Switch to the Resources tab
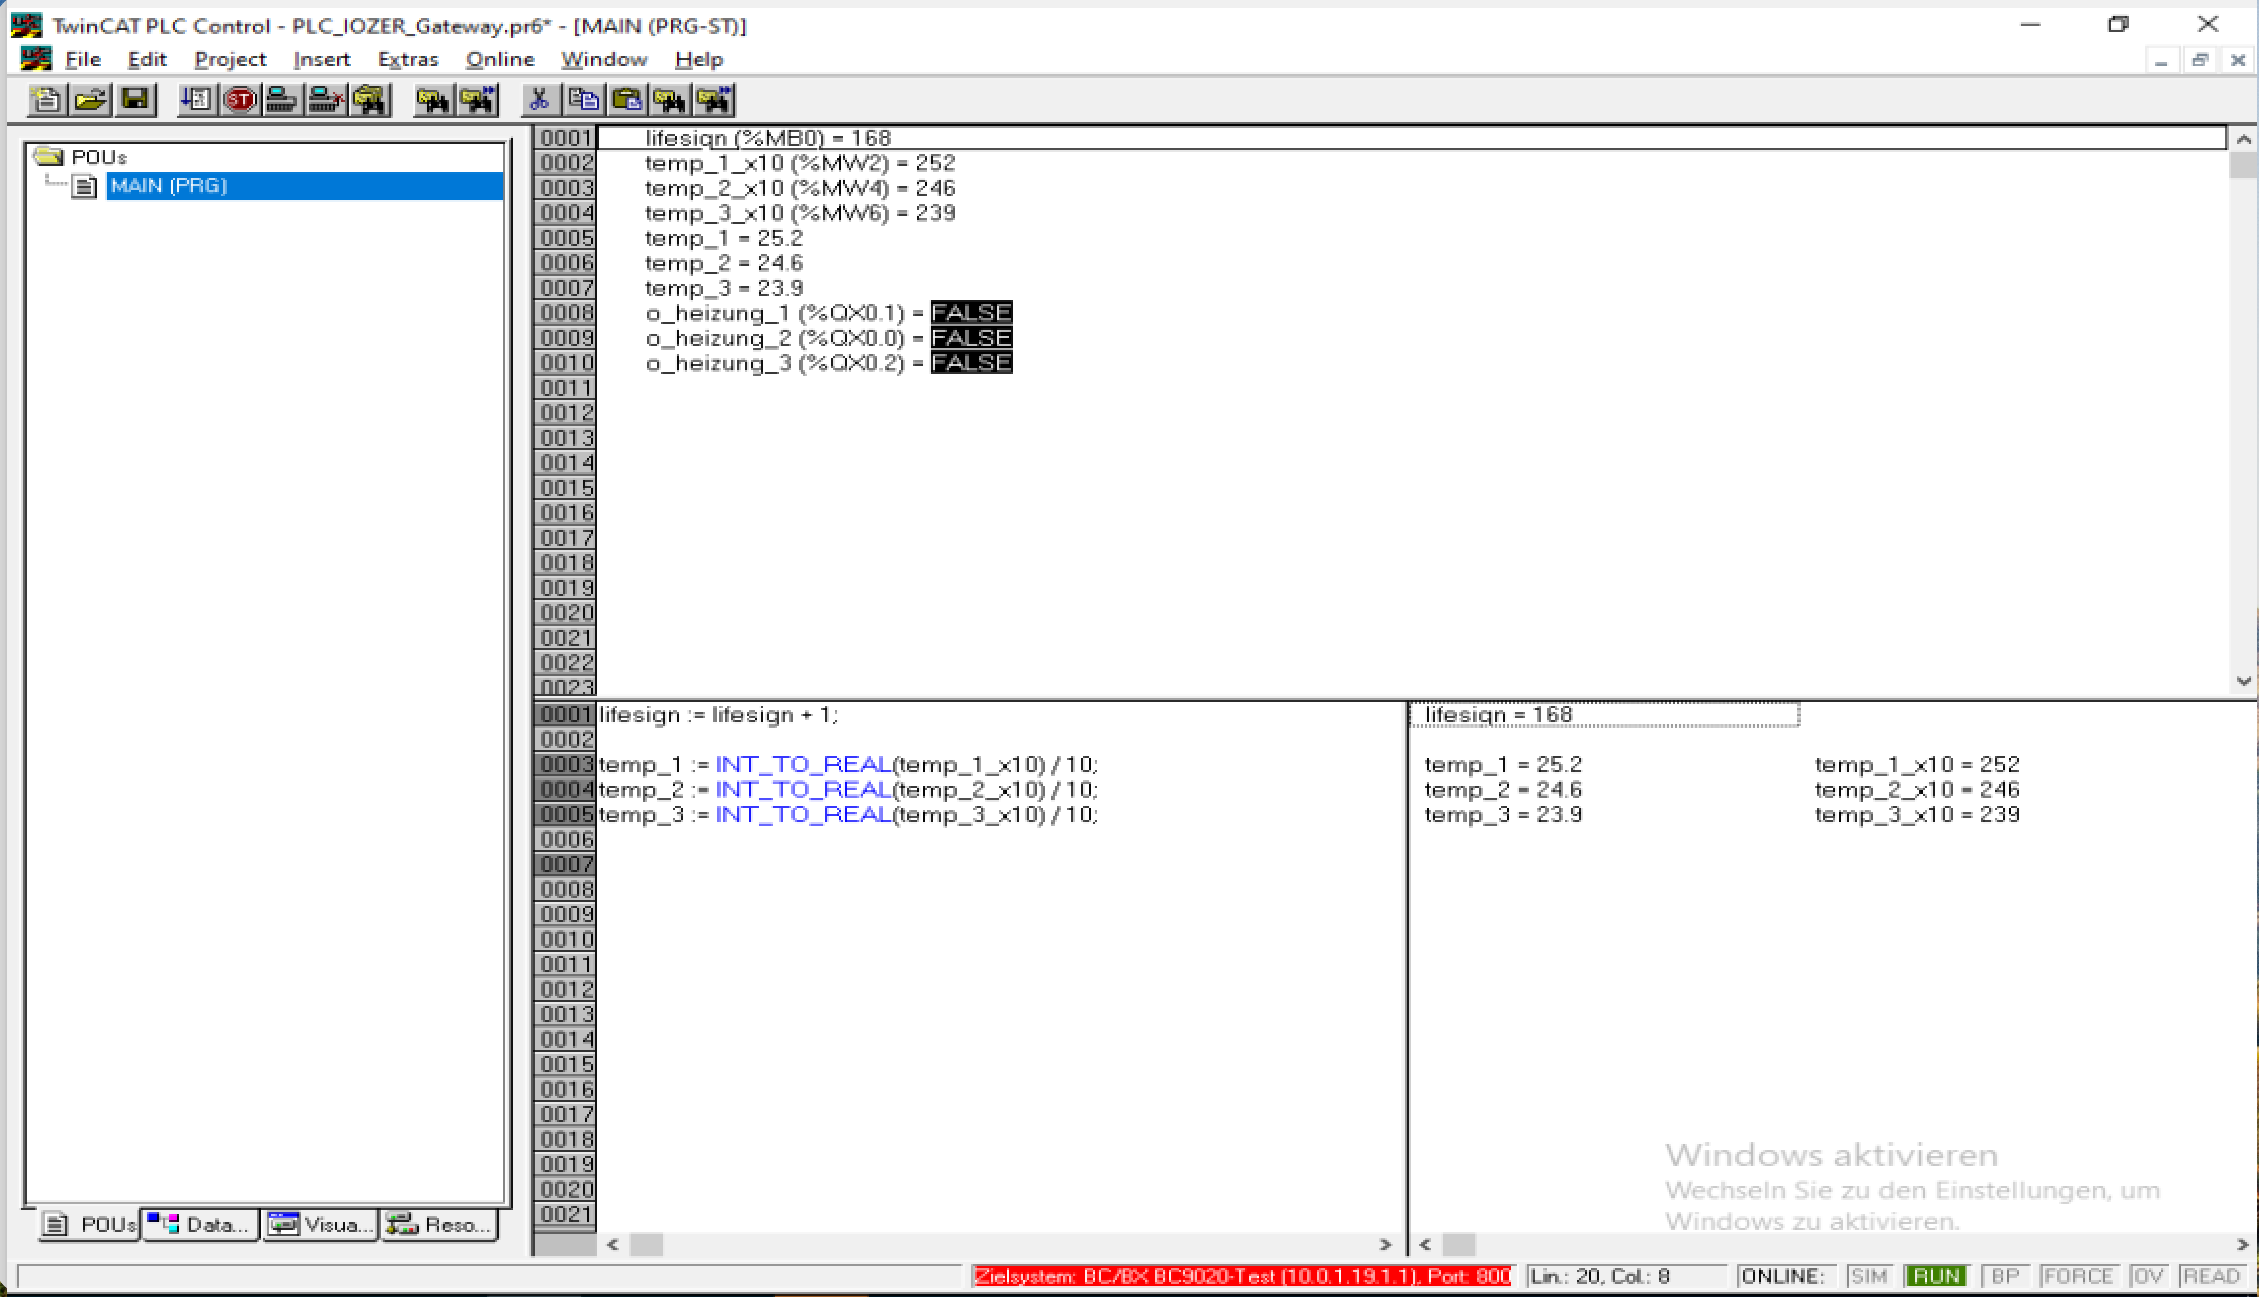The height and width of the screenshot is (1297, 2259). click(440, 1224)
